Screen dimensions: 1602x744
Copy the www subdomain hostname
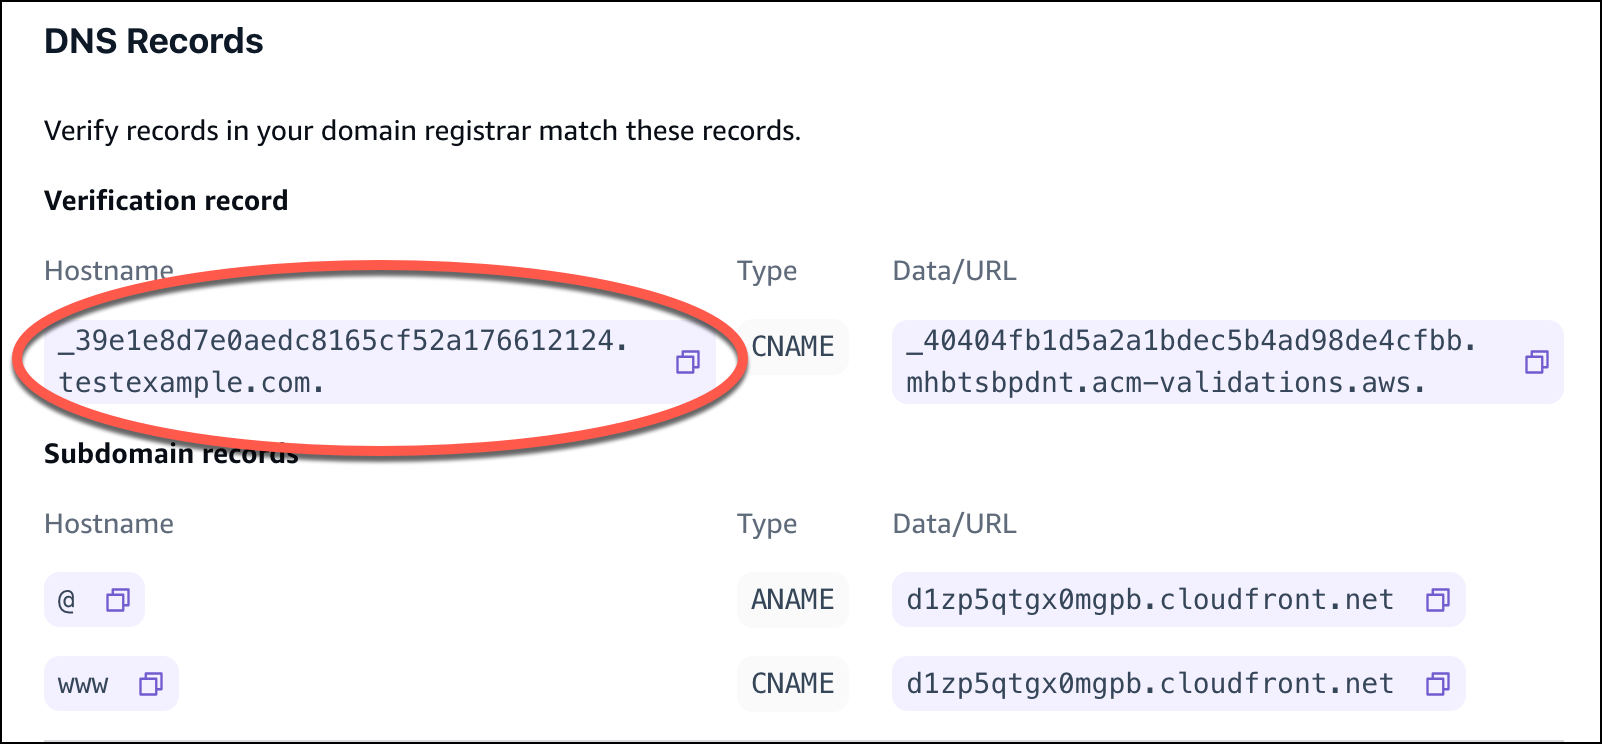(150, 684)
